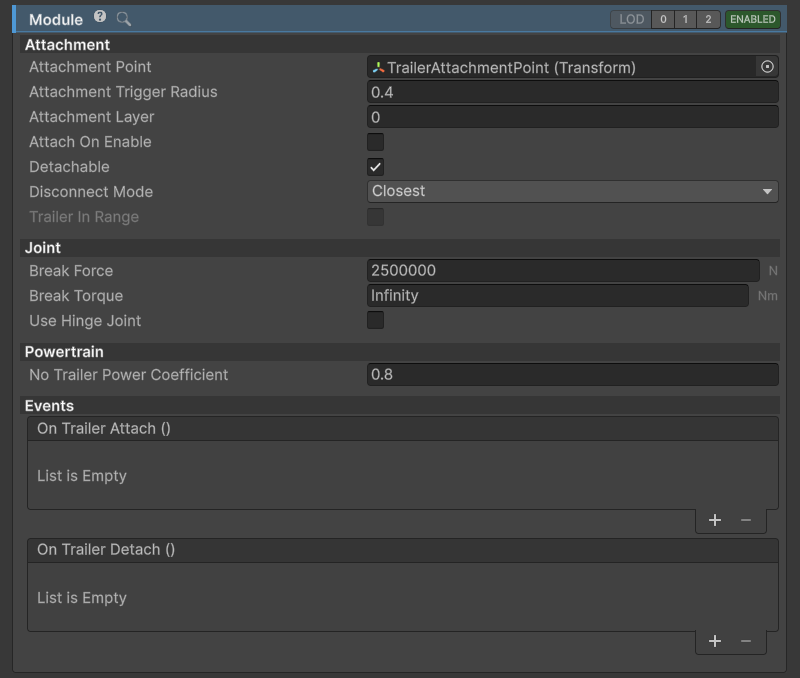Click the Module title text

pyautogui.click(x=56, y=19)
